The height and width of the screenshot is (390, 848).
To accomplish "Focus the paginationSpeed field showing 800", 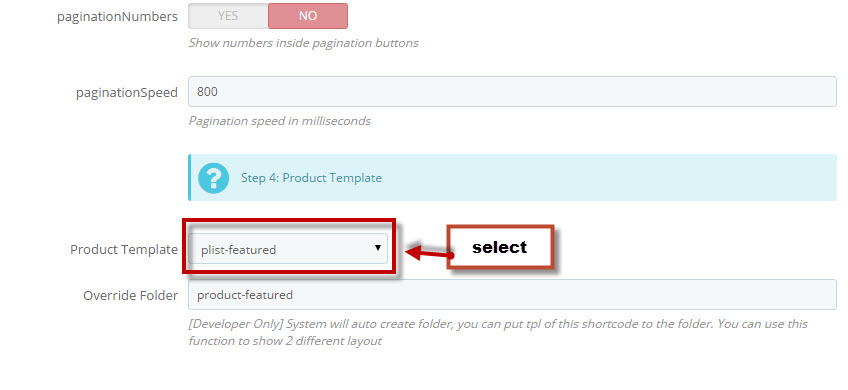I will [512, 91].
